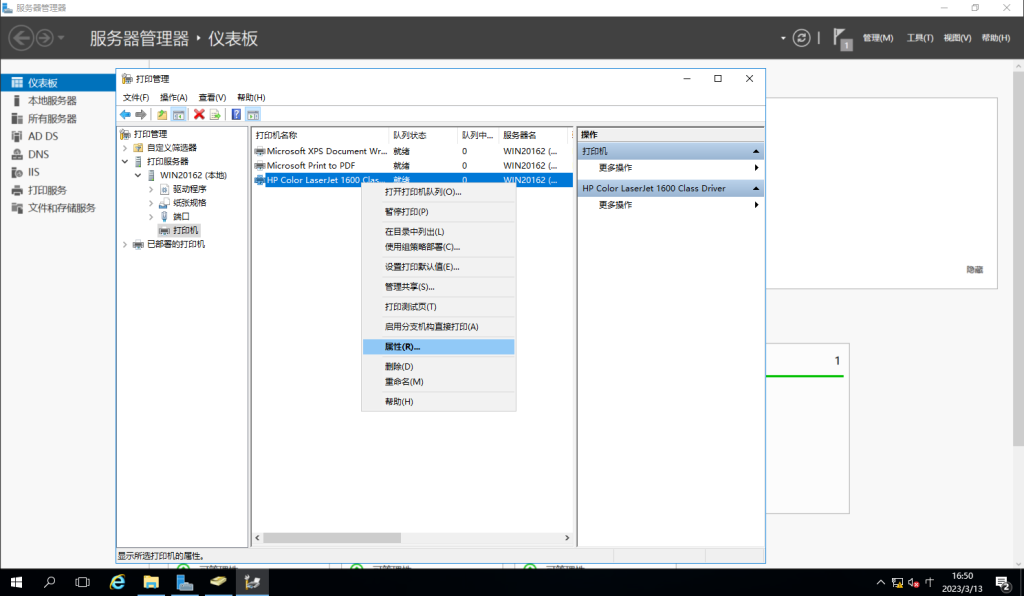Sort by the 队列状态 column header
Screen dimensions: 1024x596
[x=423, y=135]
